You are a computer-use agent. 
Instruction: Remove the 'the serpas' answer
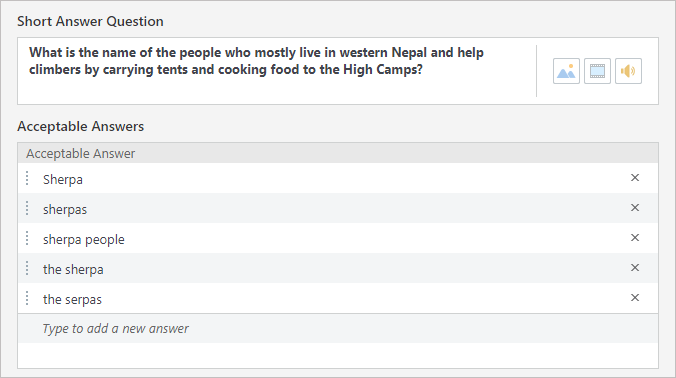tap(635, 297)
